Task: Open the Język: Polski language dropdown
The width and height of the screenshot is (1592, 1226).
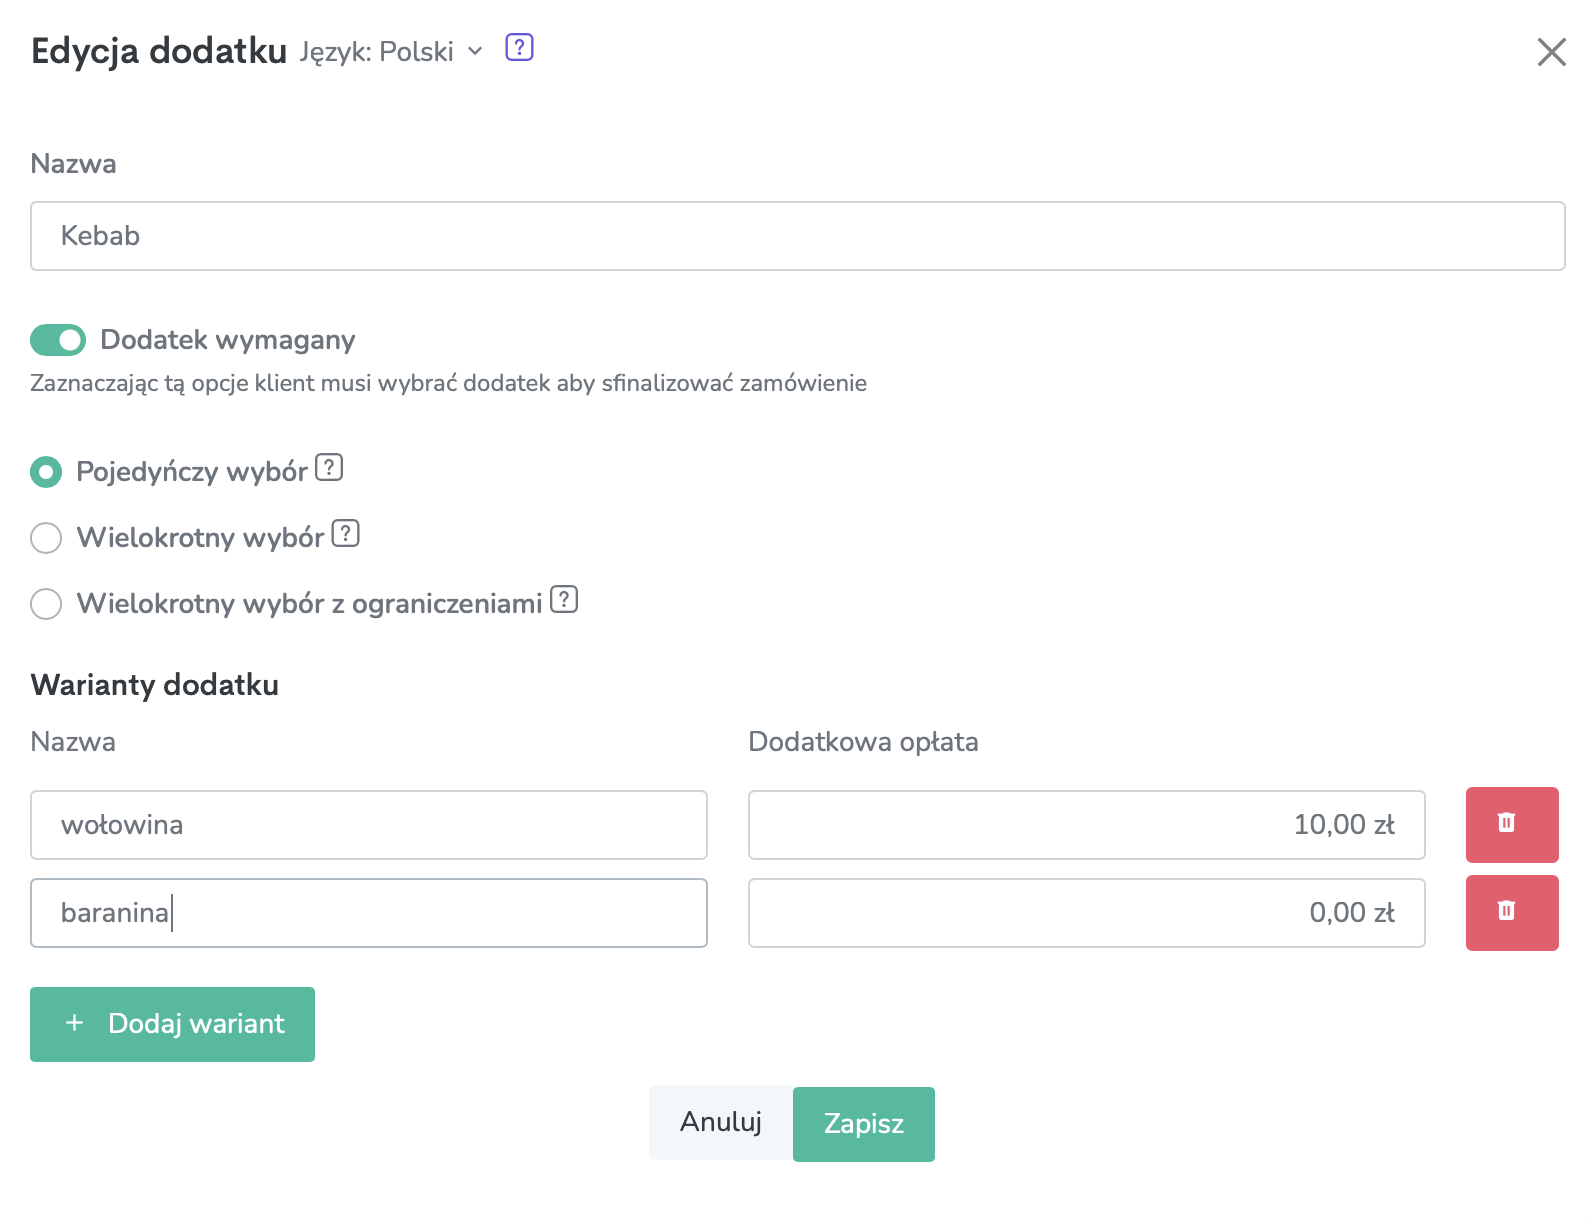Action: 391,51
